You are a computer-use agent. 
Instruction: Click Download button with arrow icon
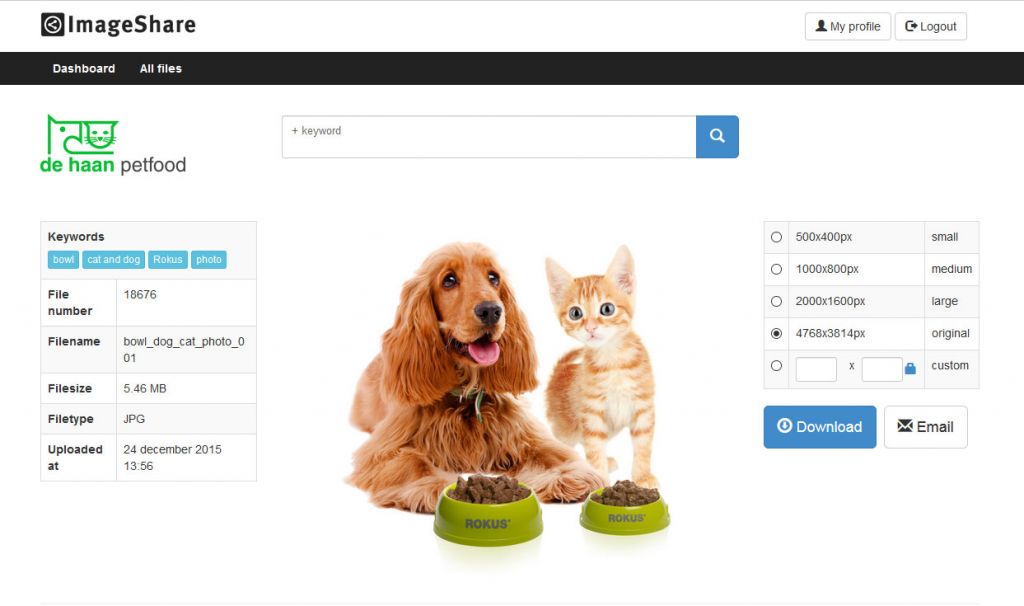pyautogui.click(x=820, y=427)
